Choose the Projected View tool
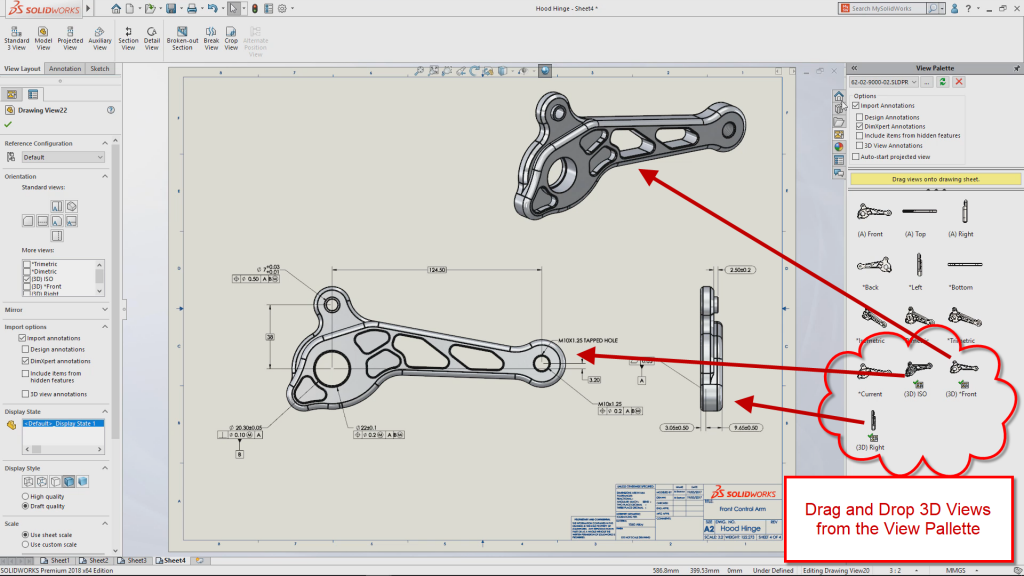The width and height of the screenshot is (1024, 576). point(70,39)
